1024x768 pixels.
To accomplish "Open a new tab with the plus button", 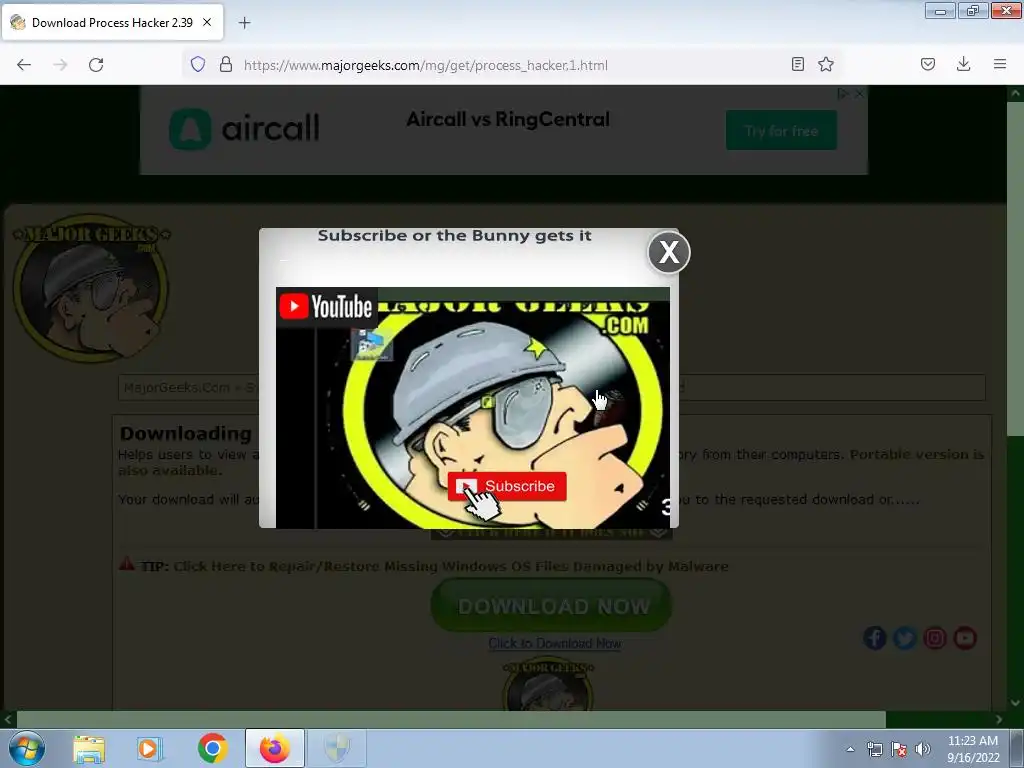I will (x=244, y=23).
